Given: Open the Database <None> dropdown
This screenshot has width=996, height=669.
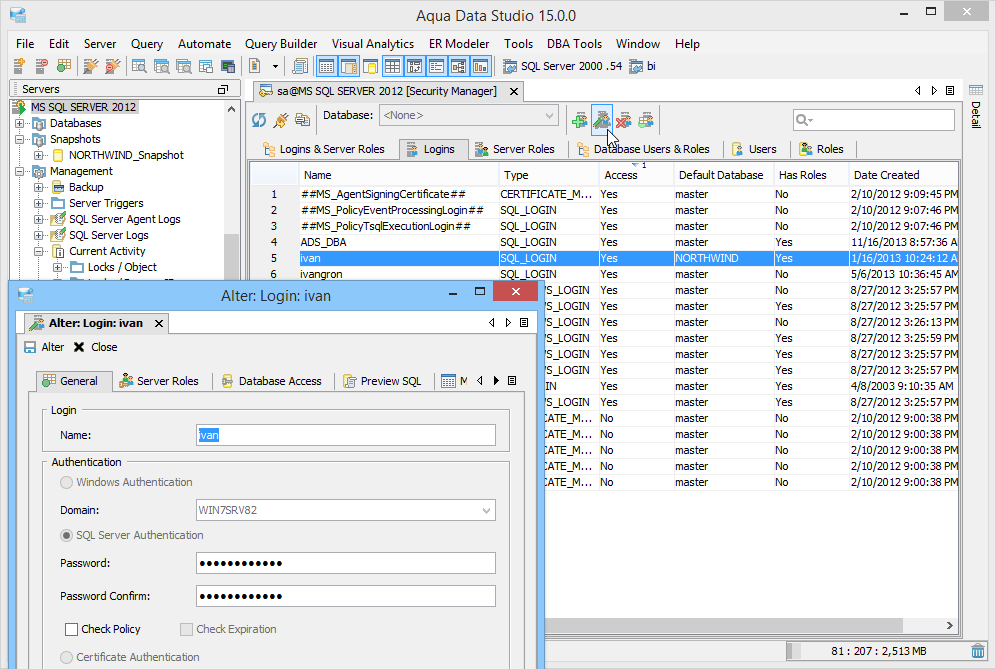Looking at the screenshot, I should pos(549,116).
